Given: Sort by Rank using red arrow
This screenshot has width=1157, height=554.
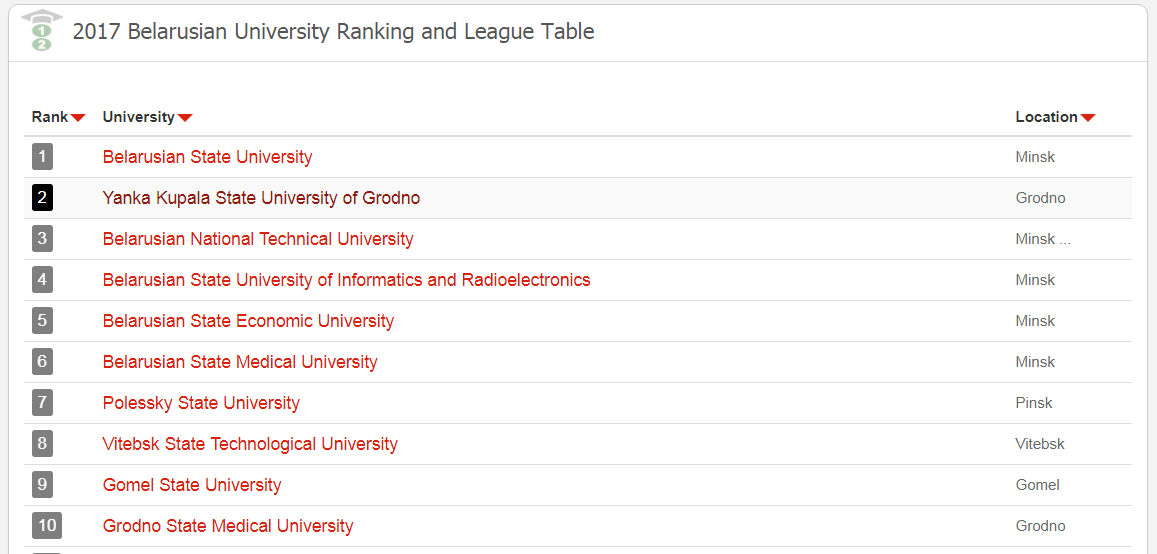Looking at the screenshot, I should [x=78, y=118].
